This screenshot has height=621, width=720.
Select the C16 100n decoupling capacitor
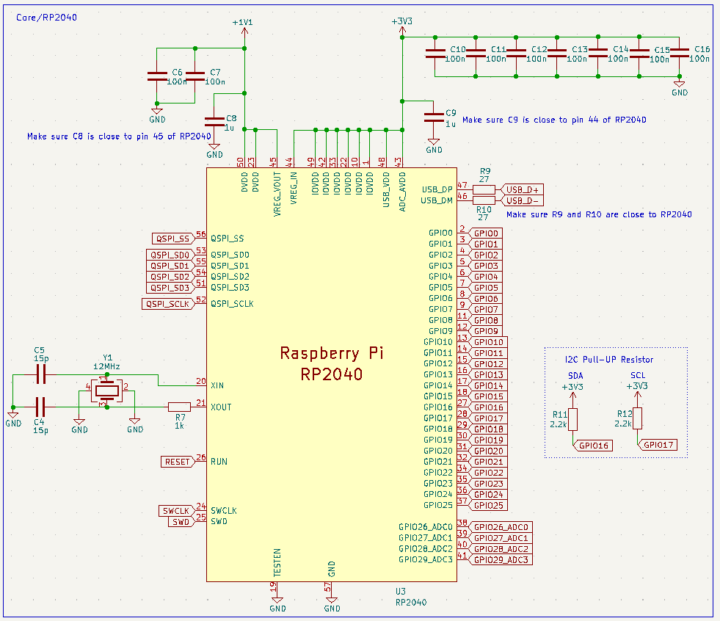pos(679,54)
